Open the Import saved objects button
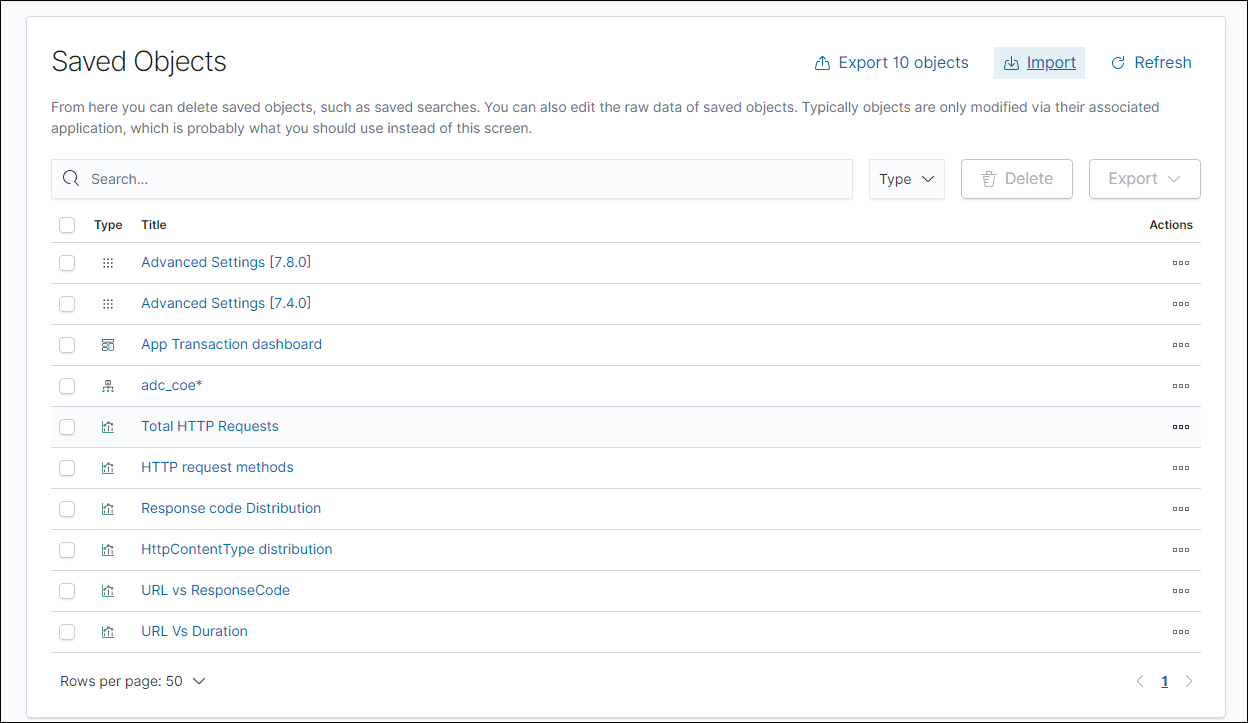The height and width of the screenshot is (723, 1248). [1039, 63]
